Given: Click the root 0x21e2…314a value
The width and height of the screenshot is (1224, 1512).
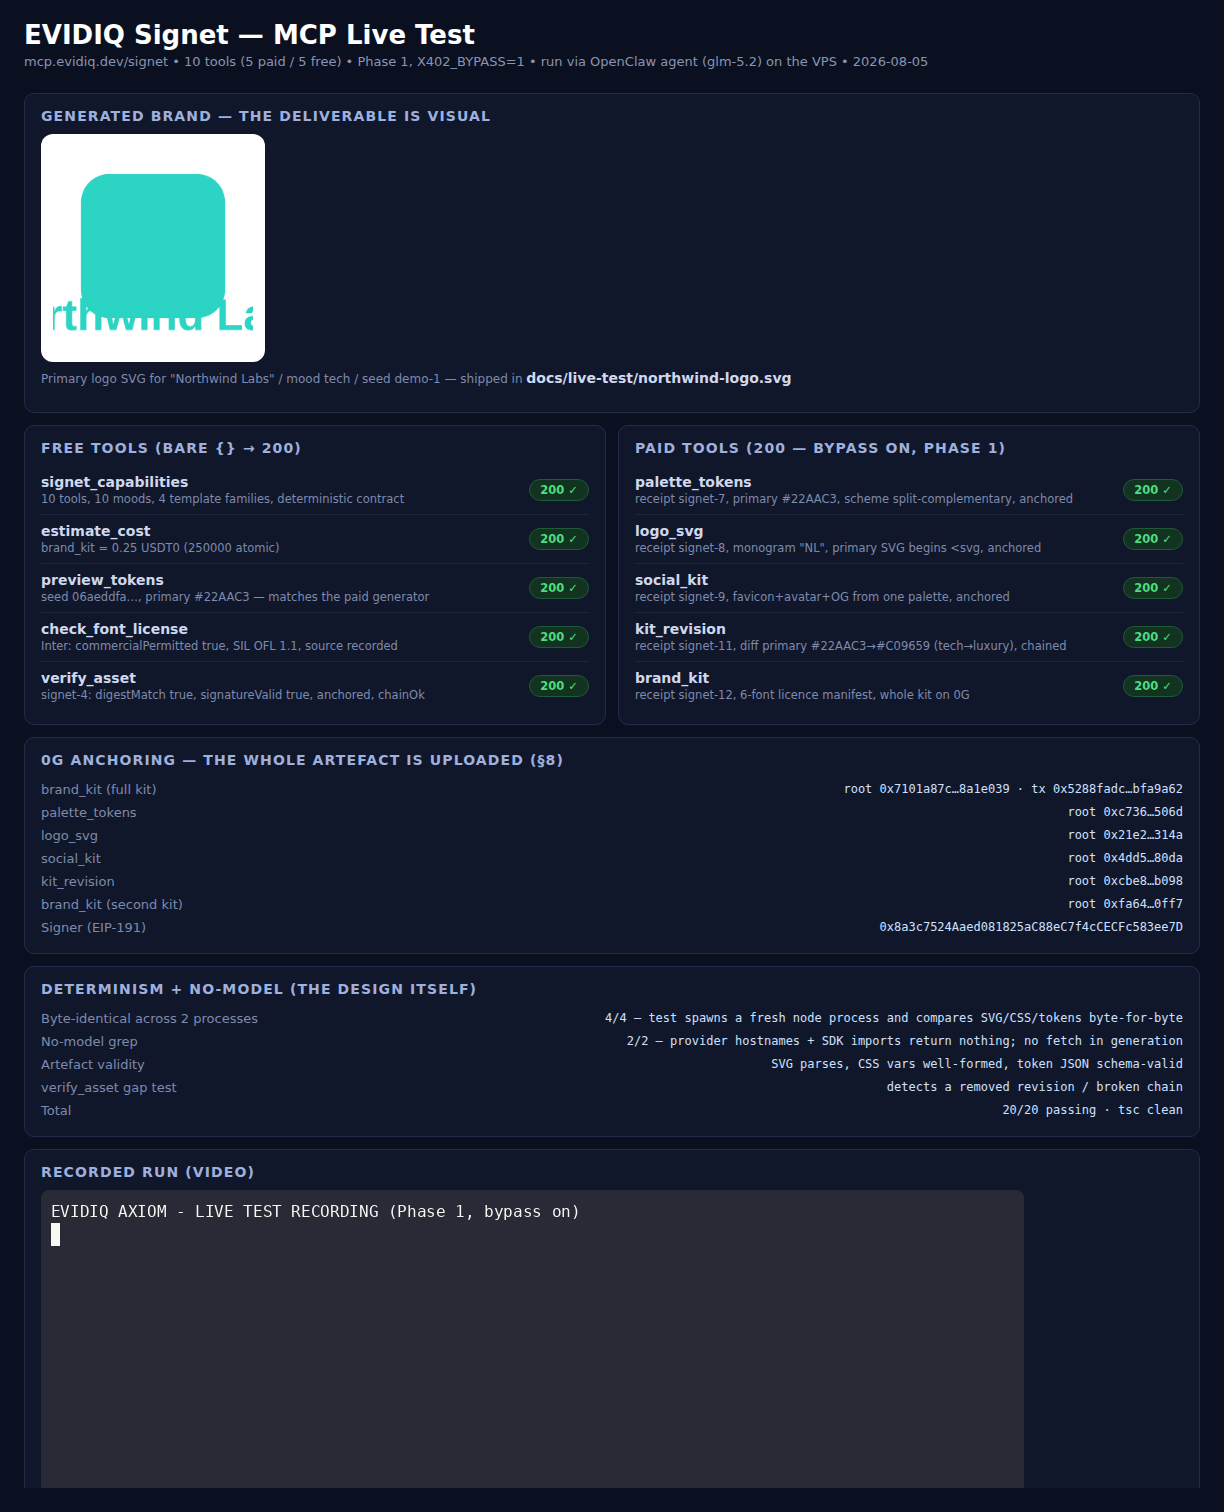Looking at the screenshot, I should coord(1125,835).
